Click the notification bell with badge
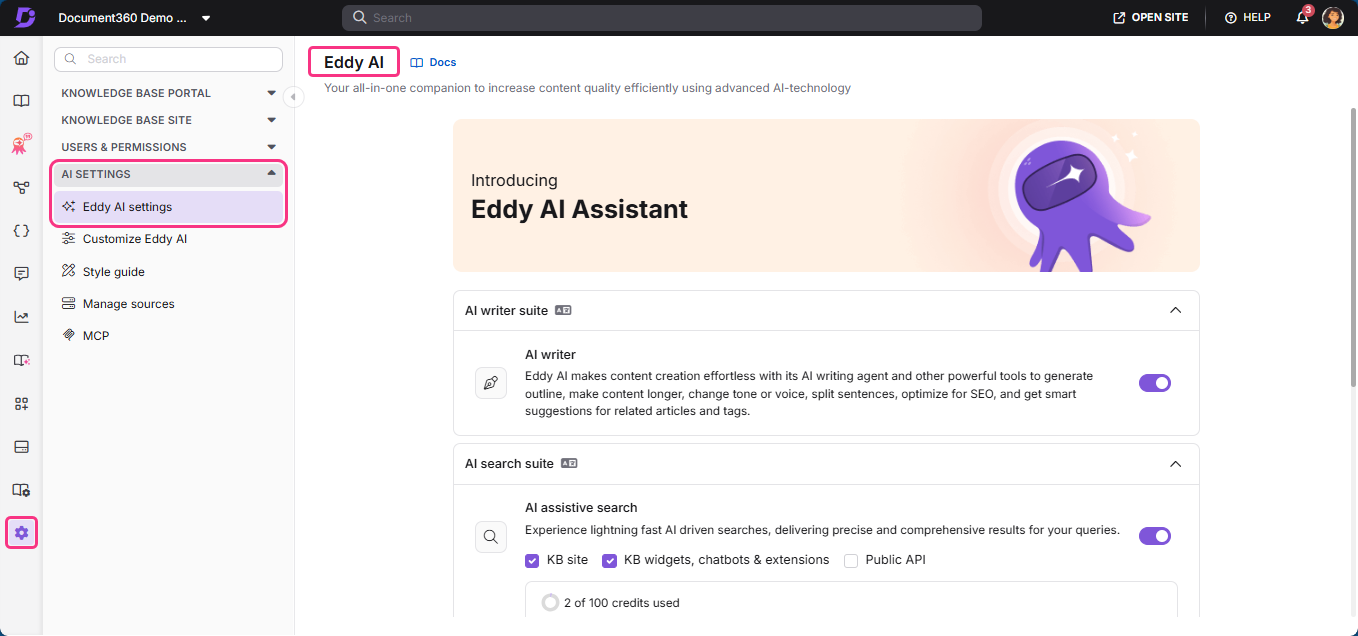This screenshot has width=1358, height=636. (x=1301, y=17)
